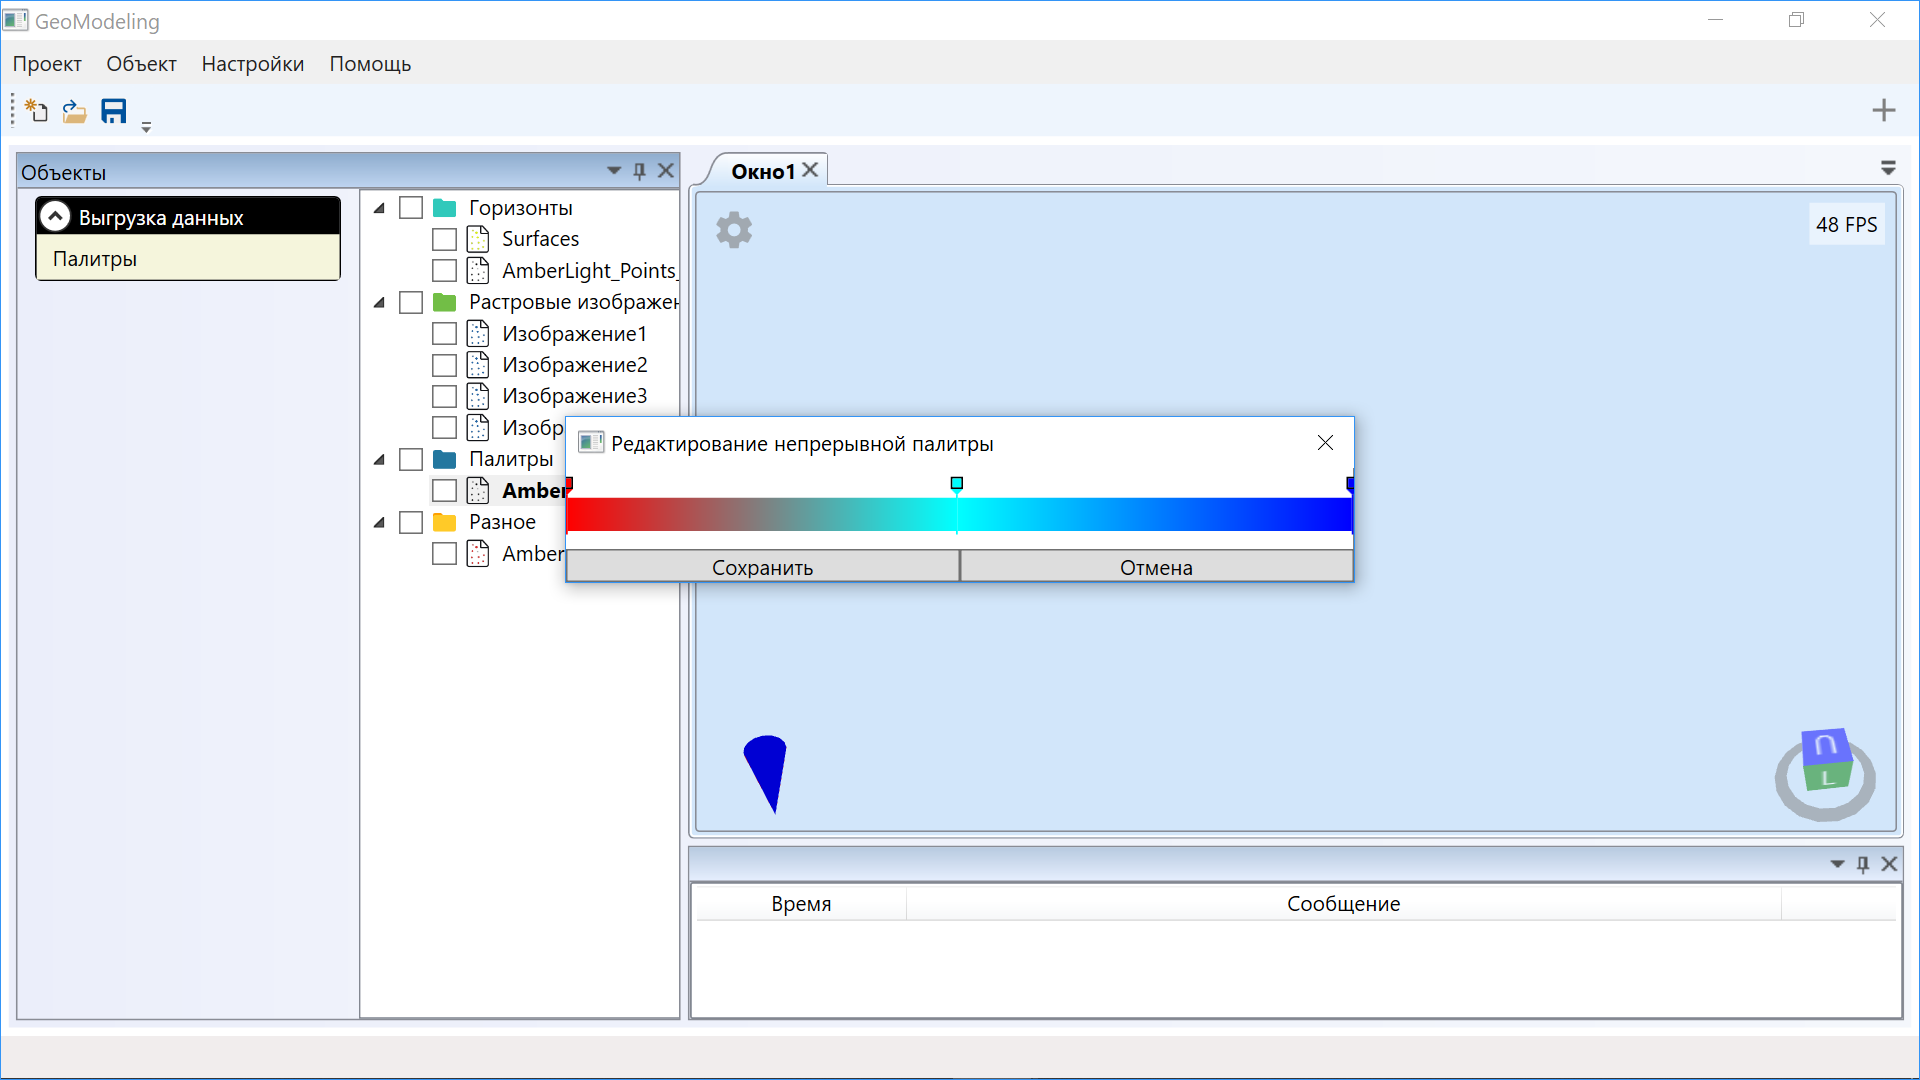Check the Разное folder checkbox
Screen dimensions: 1920x1080
pos(411,522)
